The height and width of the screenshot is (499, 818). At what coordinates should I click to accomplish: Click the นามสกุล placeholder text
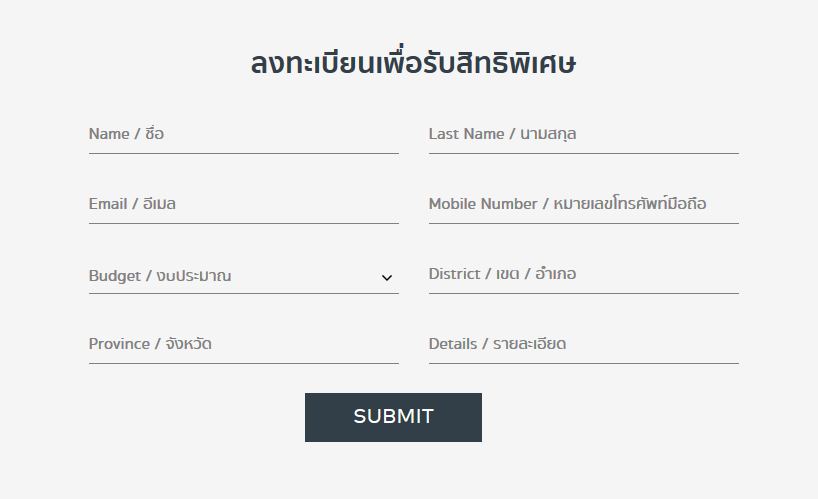tap(548, 134)
